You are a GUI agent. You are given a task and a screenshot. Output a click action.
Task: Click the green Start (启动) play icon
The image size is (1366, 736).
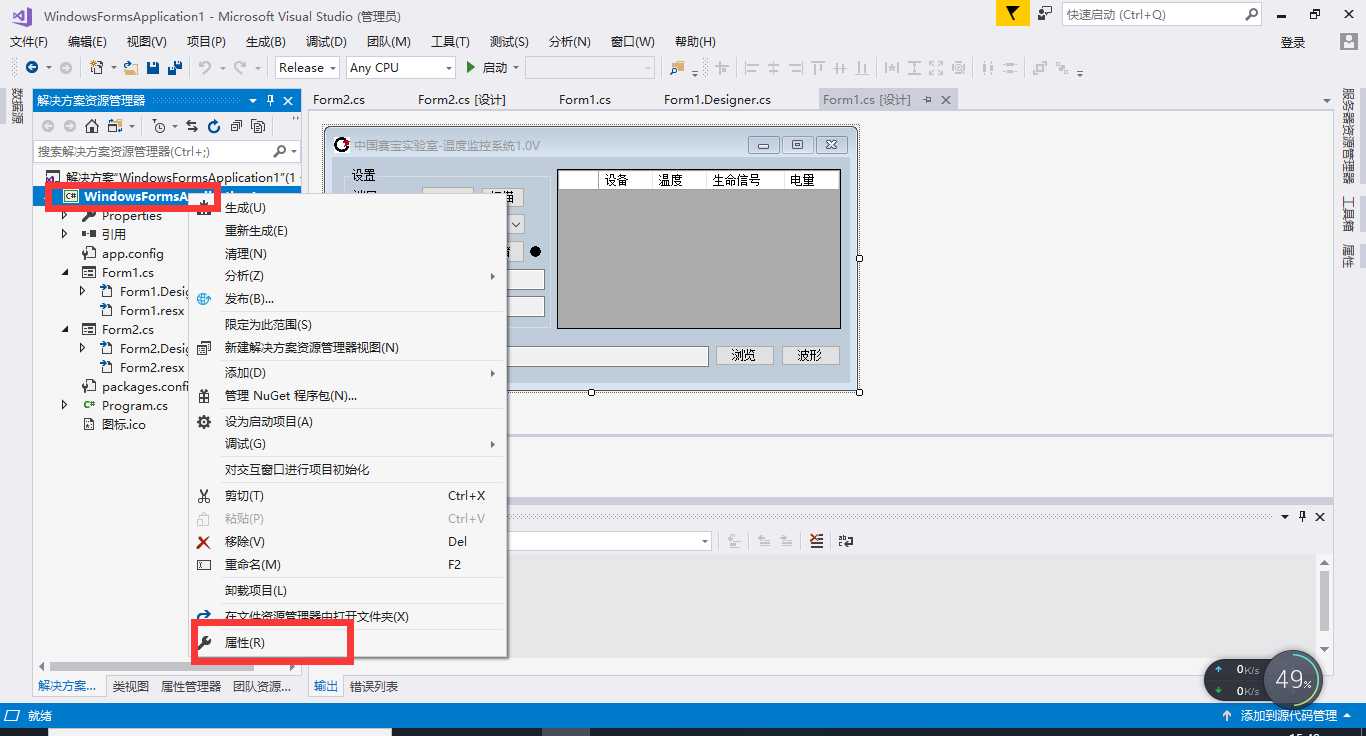[472, 68]
